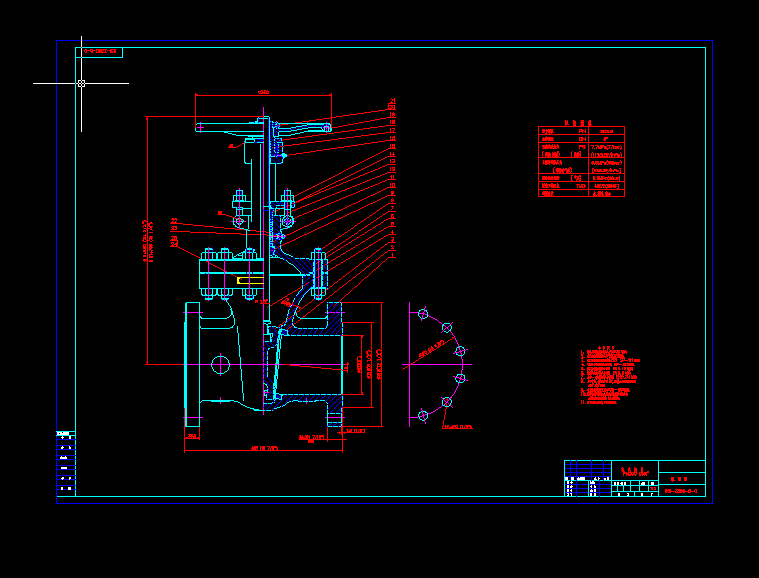Select part balloon number 17

[x=393, y=130]
